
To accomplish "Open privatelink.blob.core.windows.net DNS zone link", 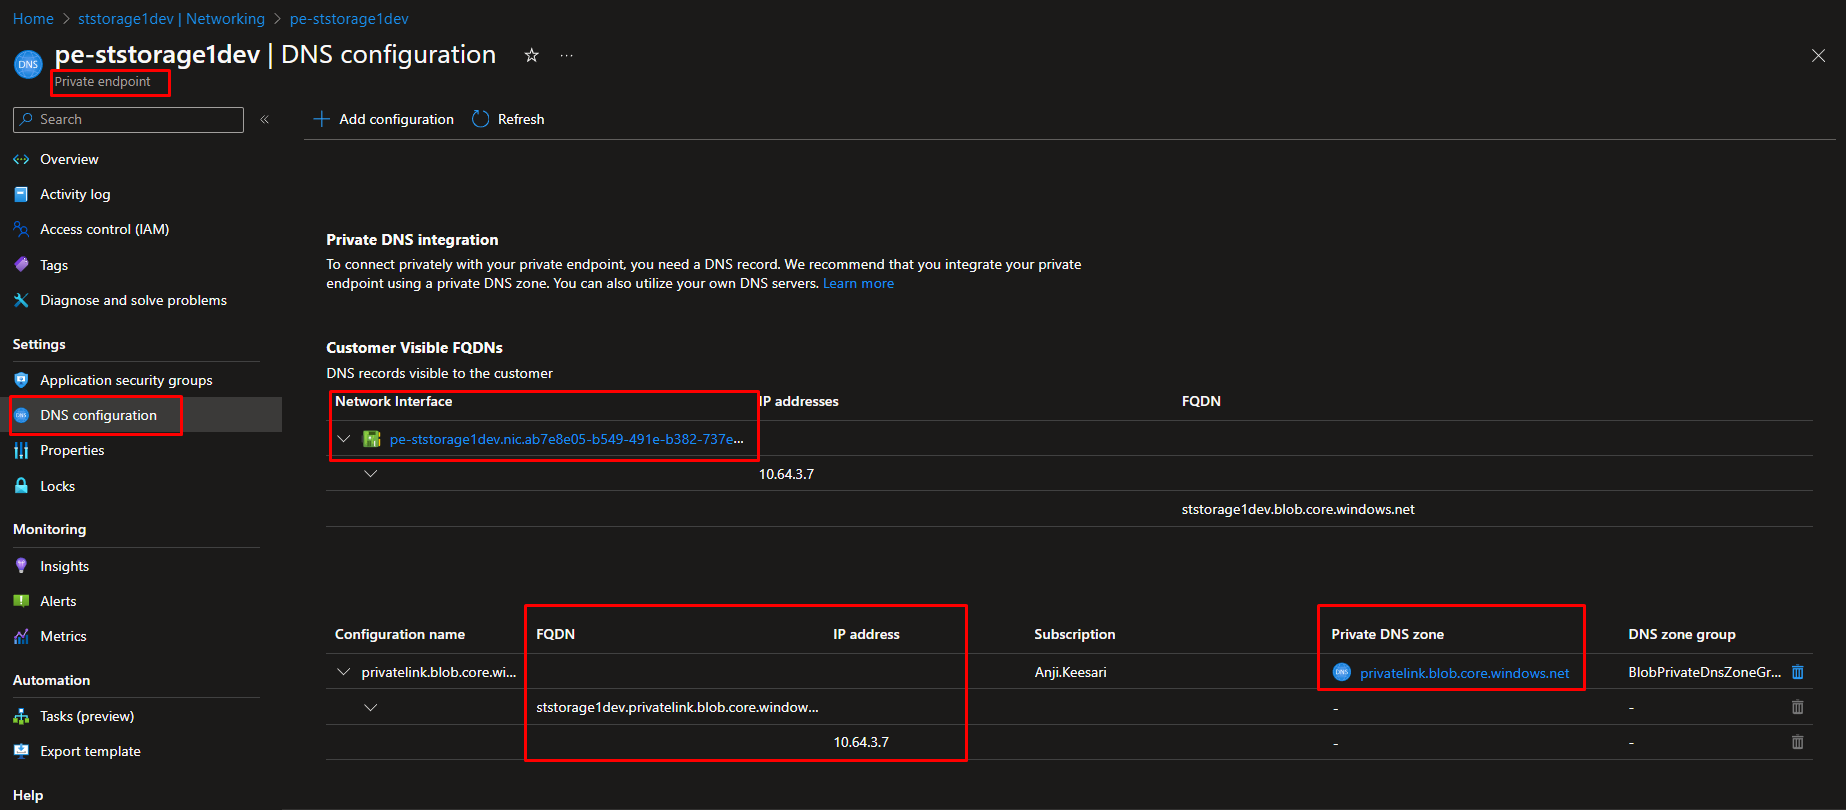I will click(x=1464, y=673).
